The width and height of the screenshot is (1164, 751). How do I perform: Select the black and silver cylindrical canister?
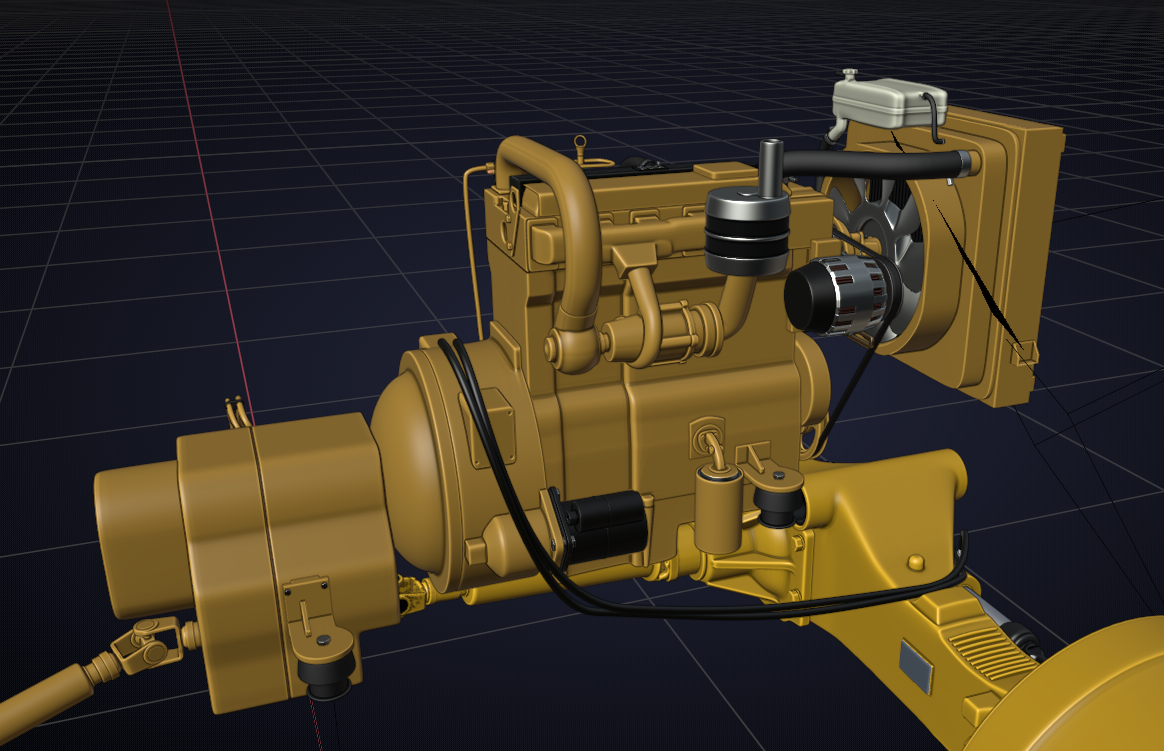tap(746, 229)
